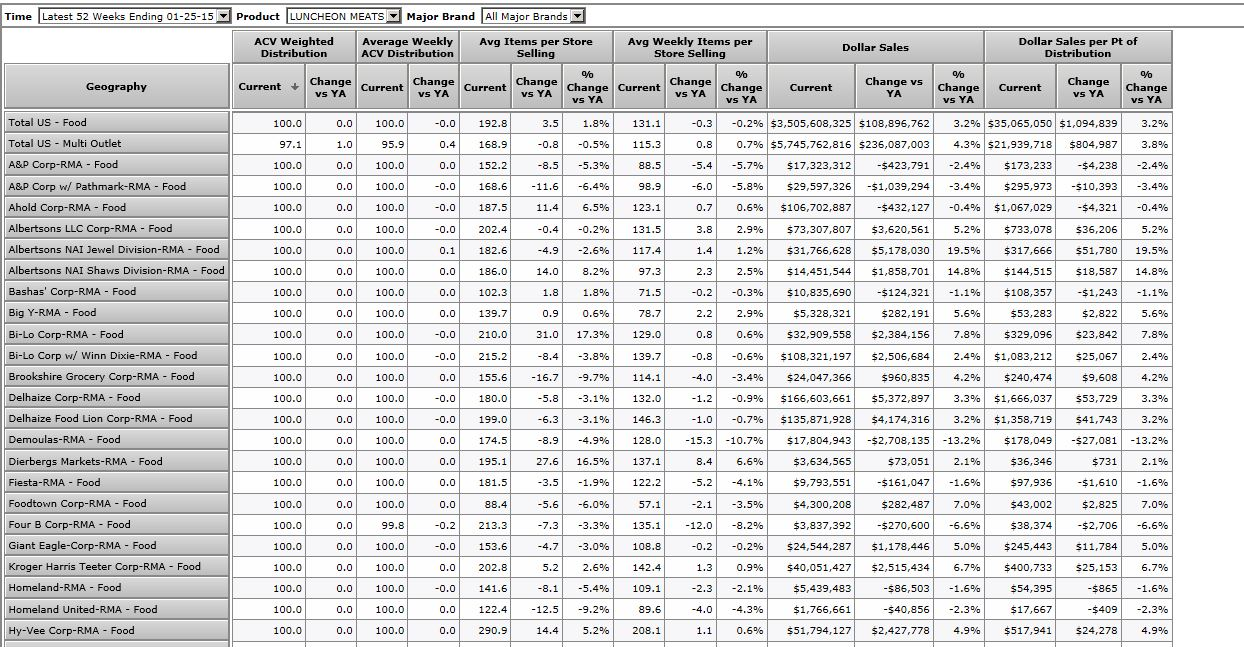
Task: Select Total US - Multi Outlet row
Action: pos(116,144)
